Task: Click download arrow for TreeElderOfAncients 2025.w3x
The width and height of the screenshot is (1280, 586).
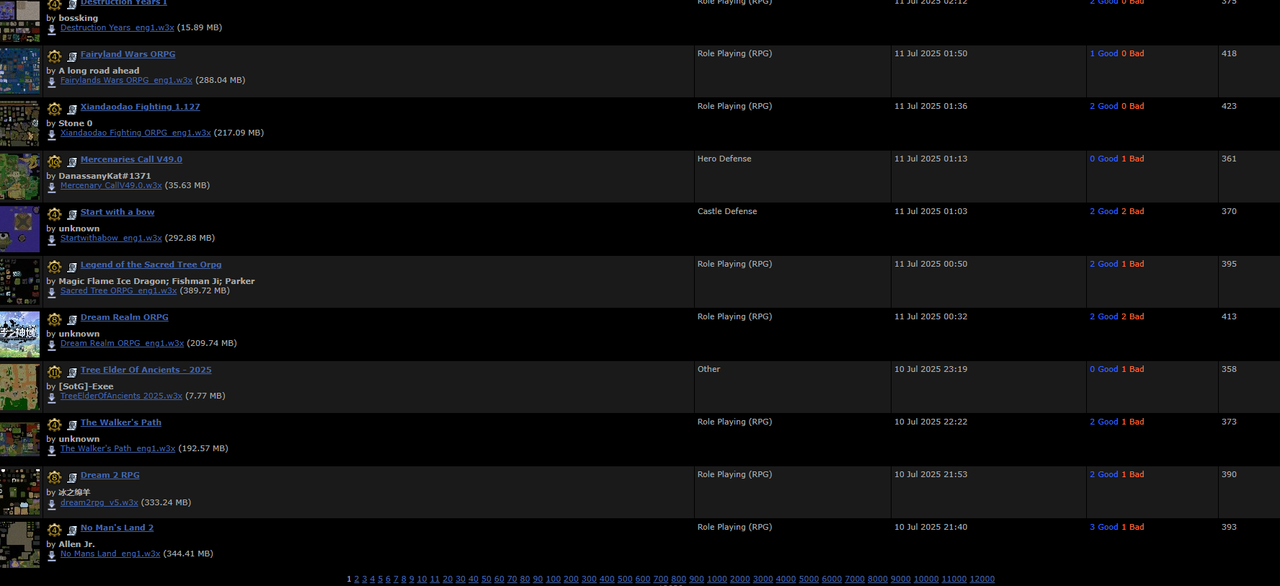Action: pos(52,397)
